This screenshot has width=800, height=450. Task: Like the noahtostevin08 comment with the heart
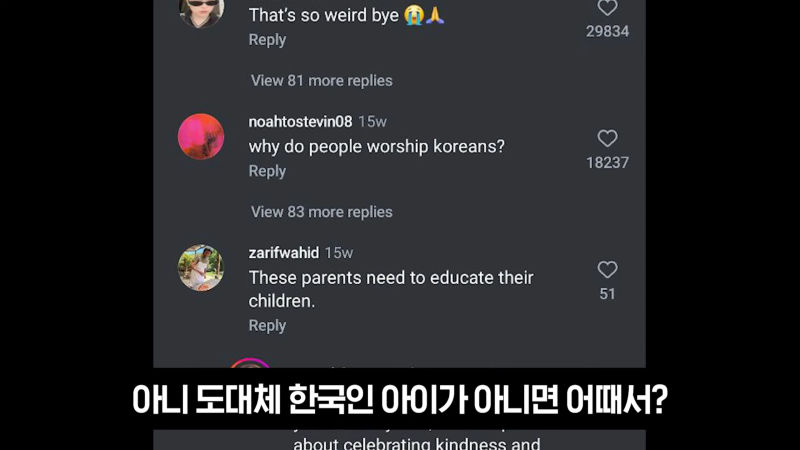click(607, 138)
